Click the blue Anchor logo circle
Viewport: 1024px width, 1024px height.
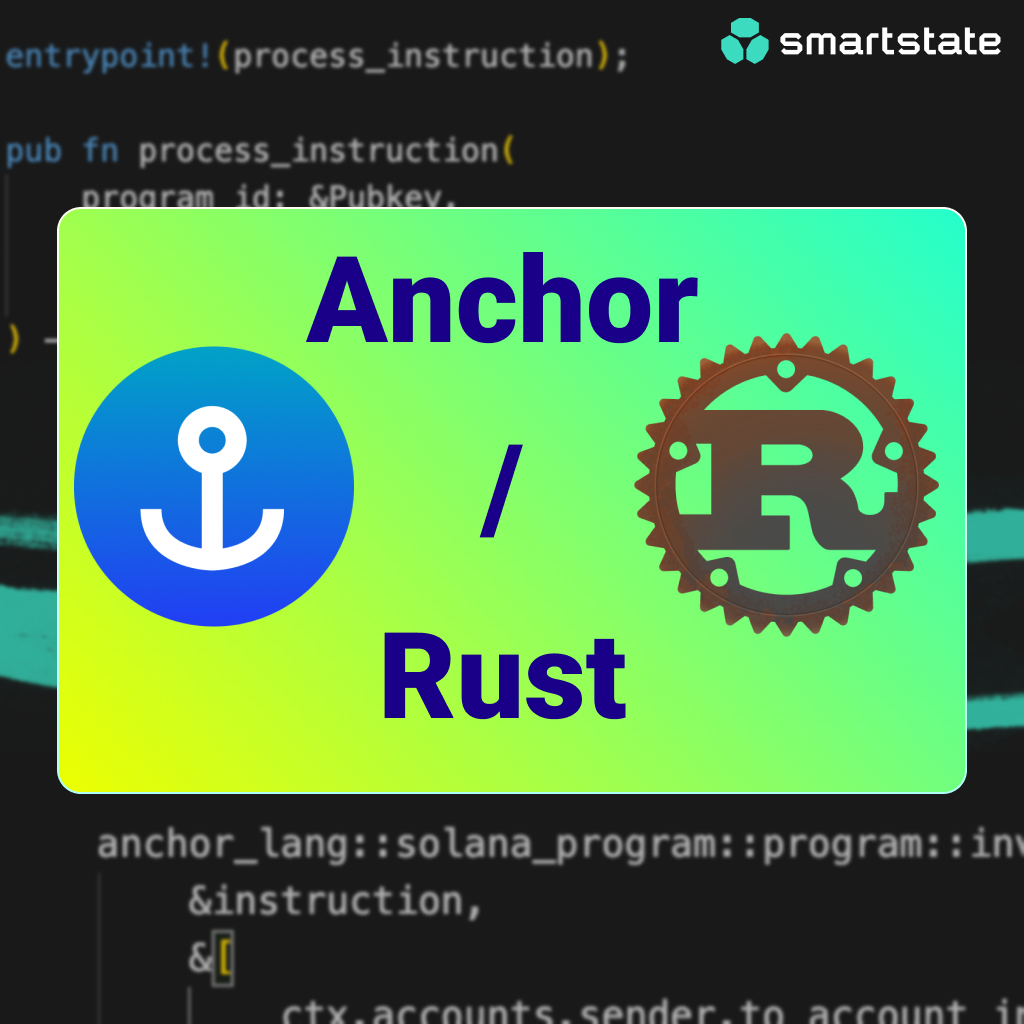[x=214, y=487]
